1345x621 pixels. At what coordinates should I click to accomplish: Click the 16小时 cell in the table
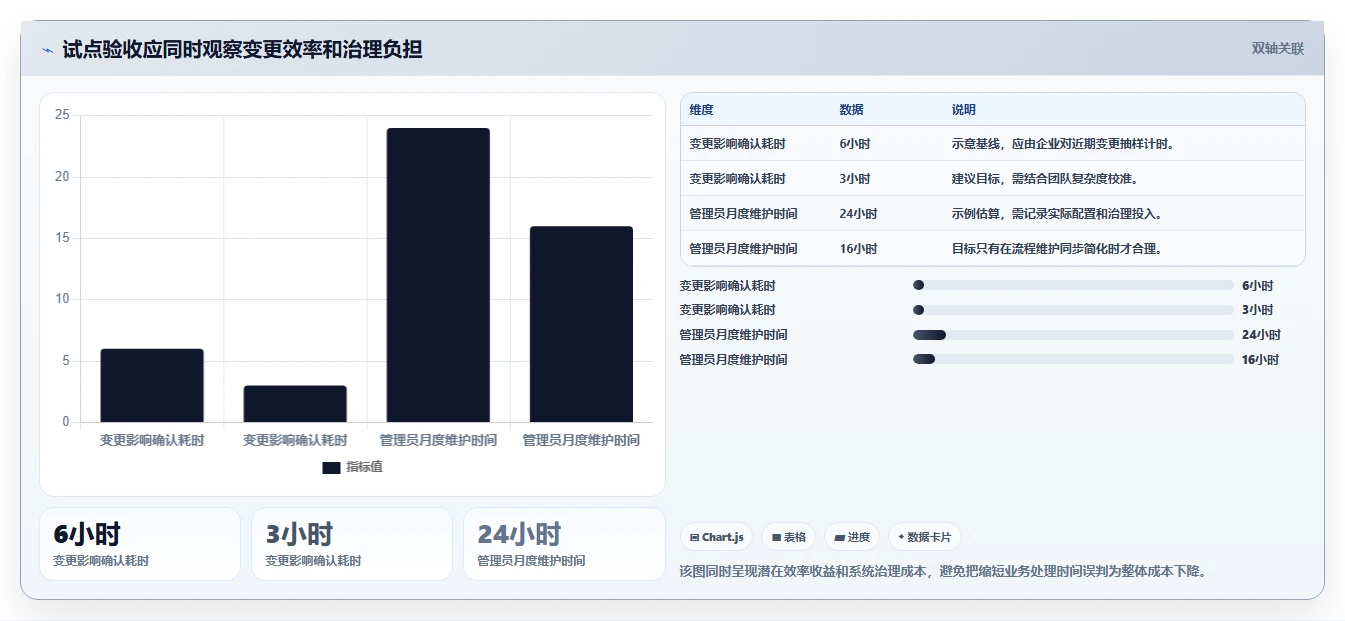tap(859, 249)
